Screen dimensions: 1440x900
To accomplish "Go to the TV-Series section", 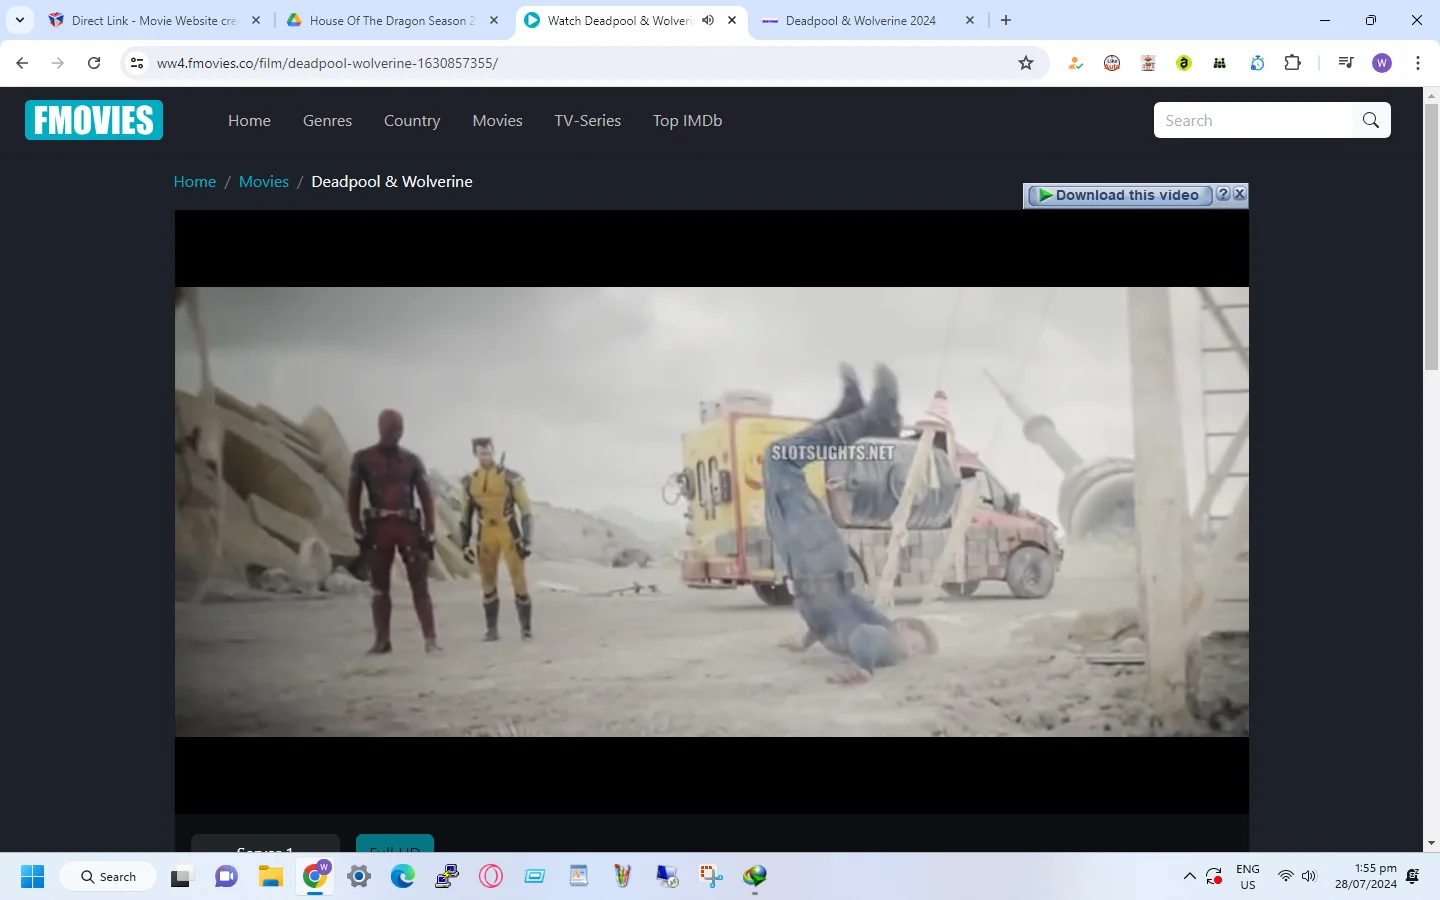I will [588, 120].
